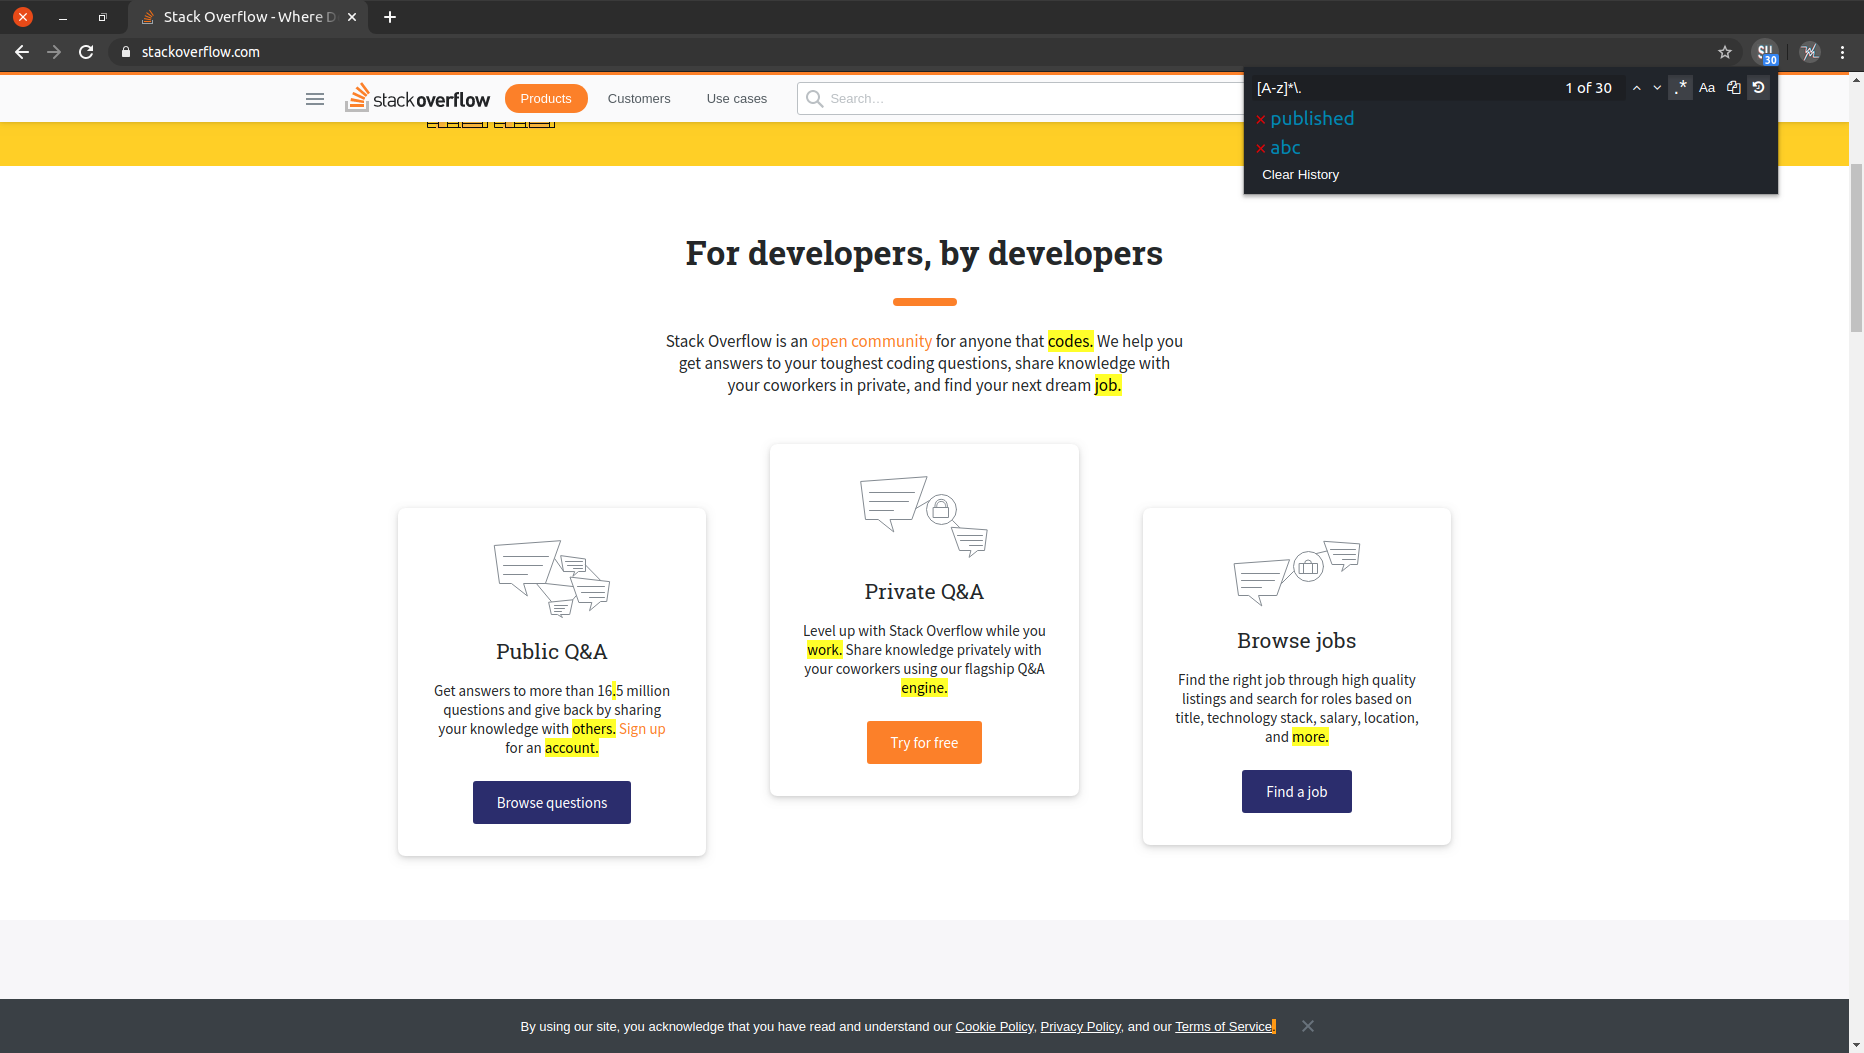Follow the 'open community' link
Image resolution: width=1864 pixels, height=1053 pixels.
(871, 342)
